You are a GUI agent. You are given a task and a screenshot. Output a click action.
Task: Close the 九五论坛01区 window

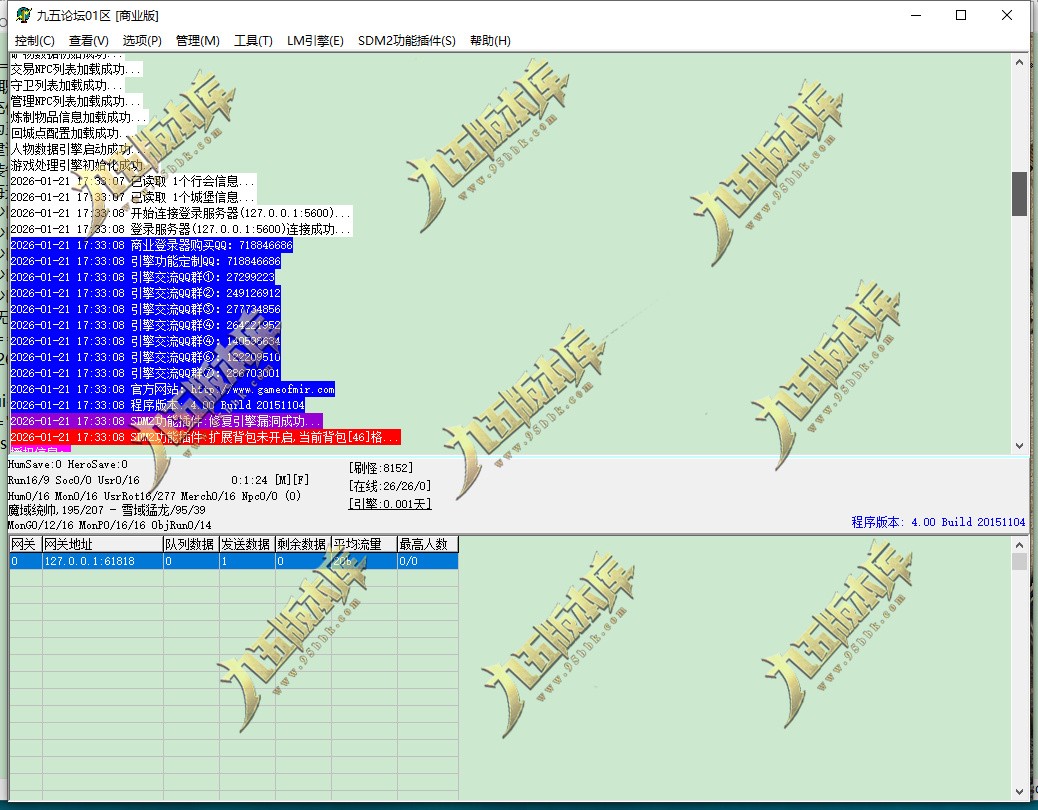[1007, 15]
